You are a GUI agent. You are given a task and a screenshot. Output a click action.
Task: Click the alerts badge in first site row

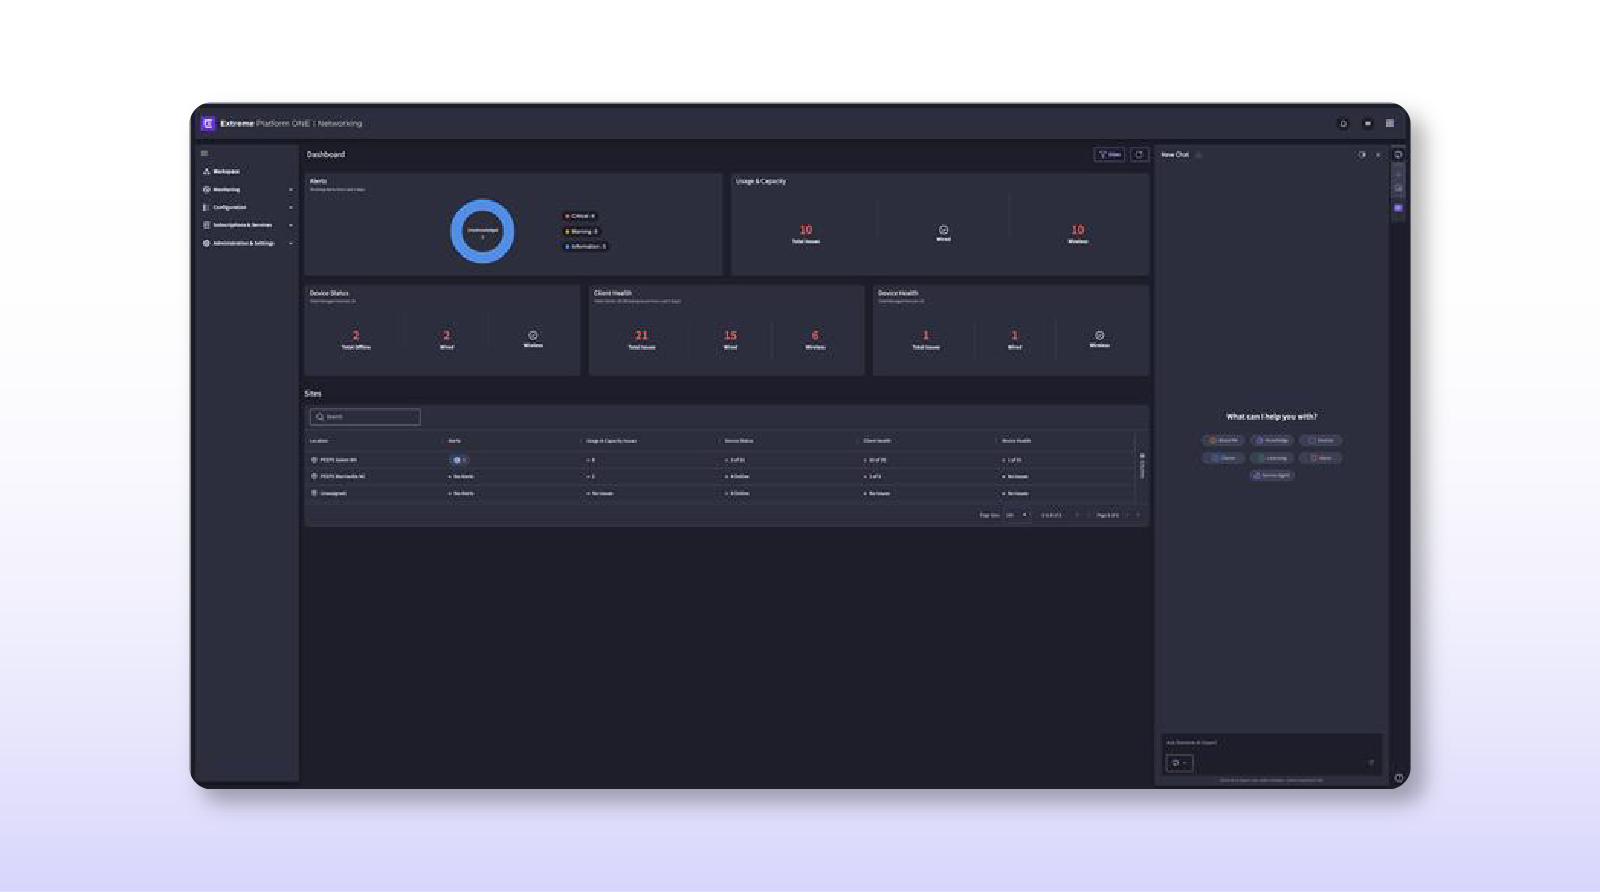pos(459,460)
